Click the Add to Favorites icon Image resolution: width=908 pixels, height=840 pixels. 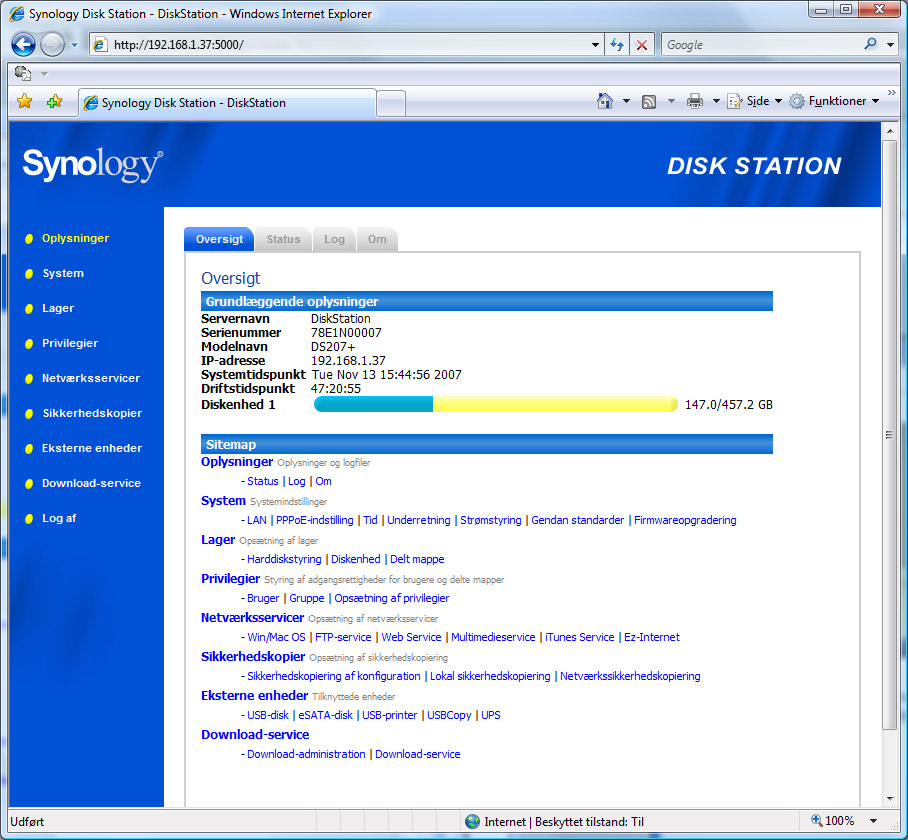click(54, 102)
